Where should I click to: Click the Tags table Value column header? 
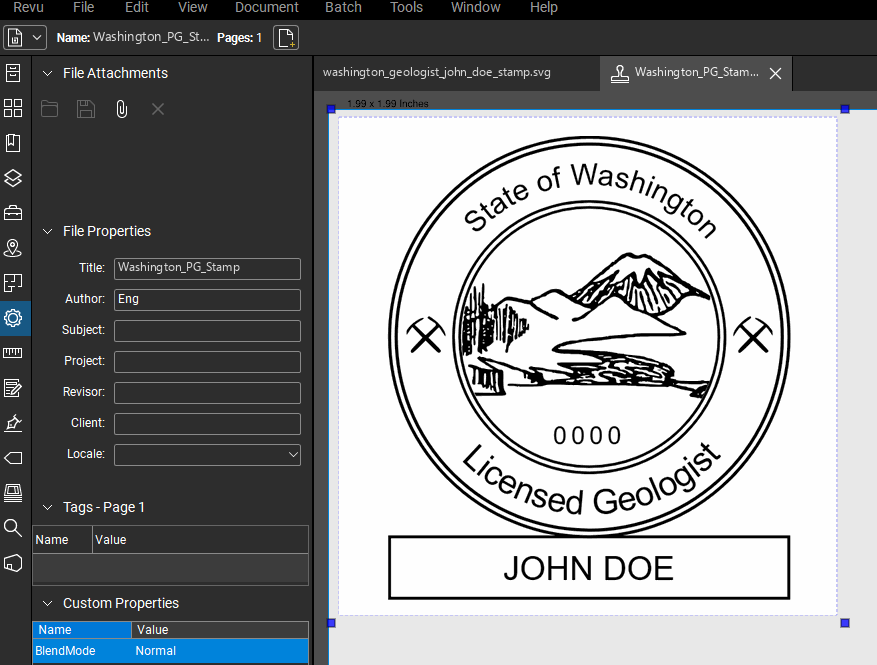point(200,540)
